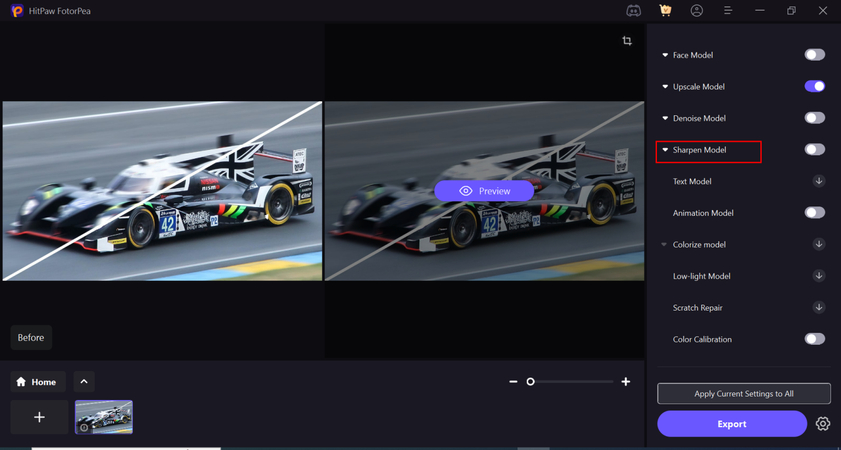
Task: Download the Text Model
Action: click(x=818, y=181)
